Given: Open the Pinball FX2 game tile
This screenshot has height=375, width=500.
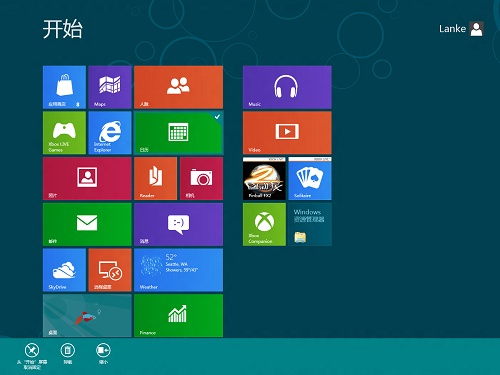Looking at the screenshot, I should 264,179.
